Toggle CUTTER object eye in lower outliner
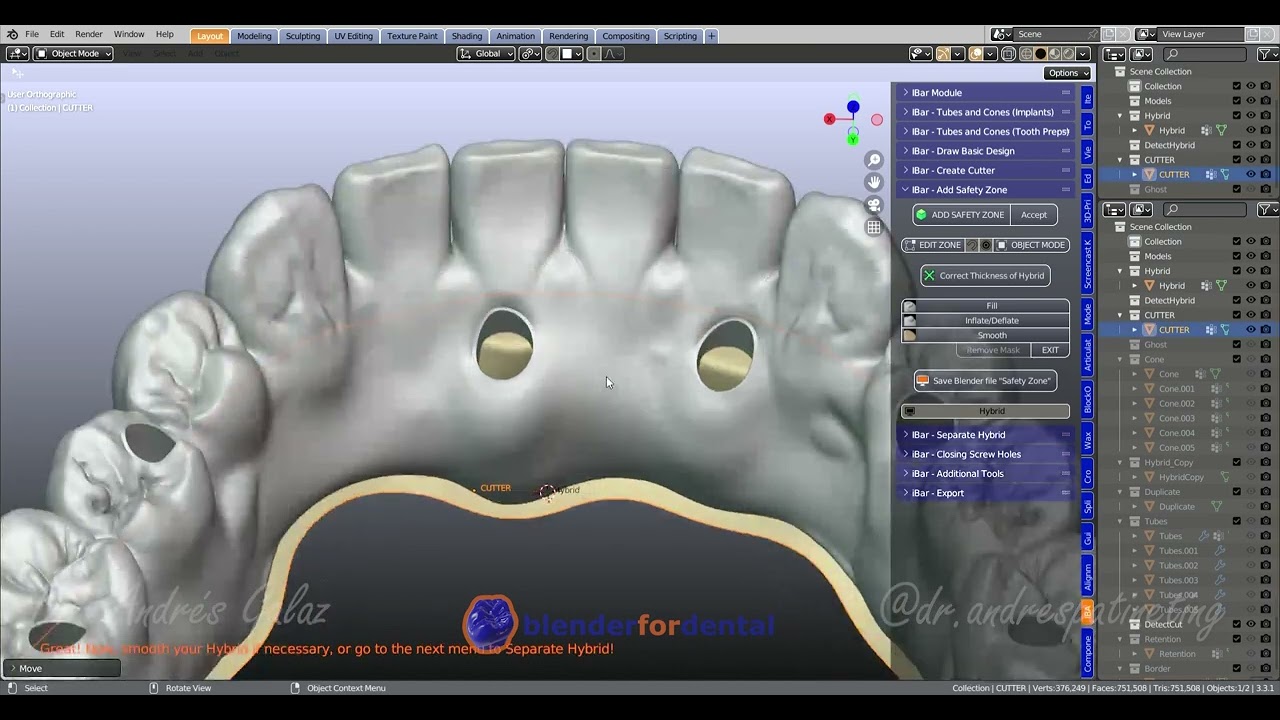This screenshot has width=1280, height=720. click(x=1250, y=330)
